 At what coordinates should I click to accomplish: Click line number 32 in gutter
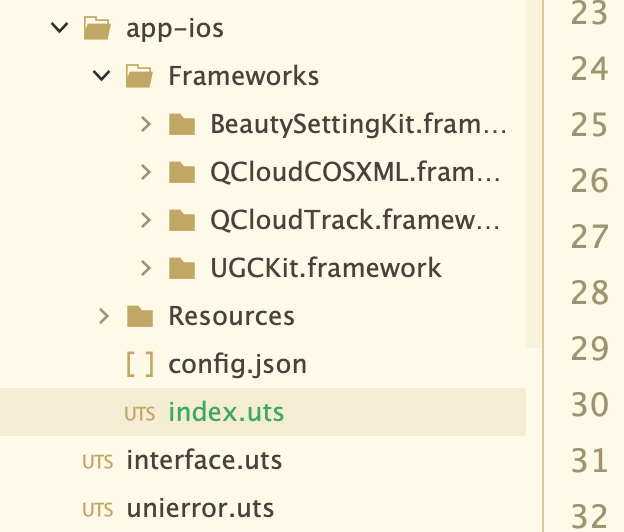[x=589, y=516]
